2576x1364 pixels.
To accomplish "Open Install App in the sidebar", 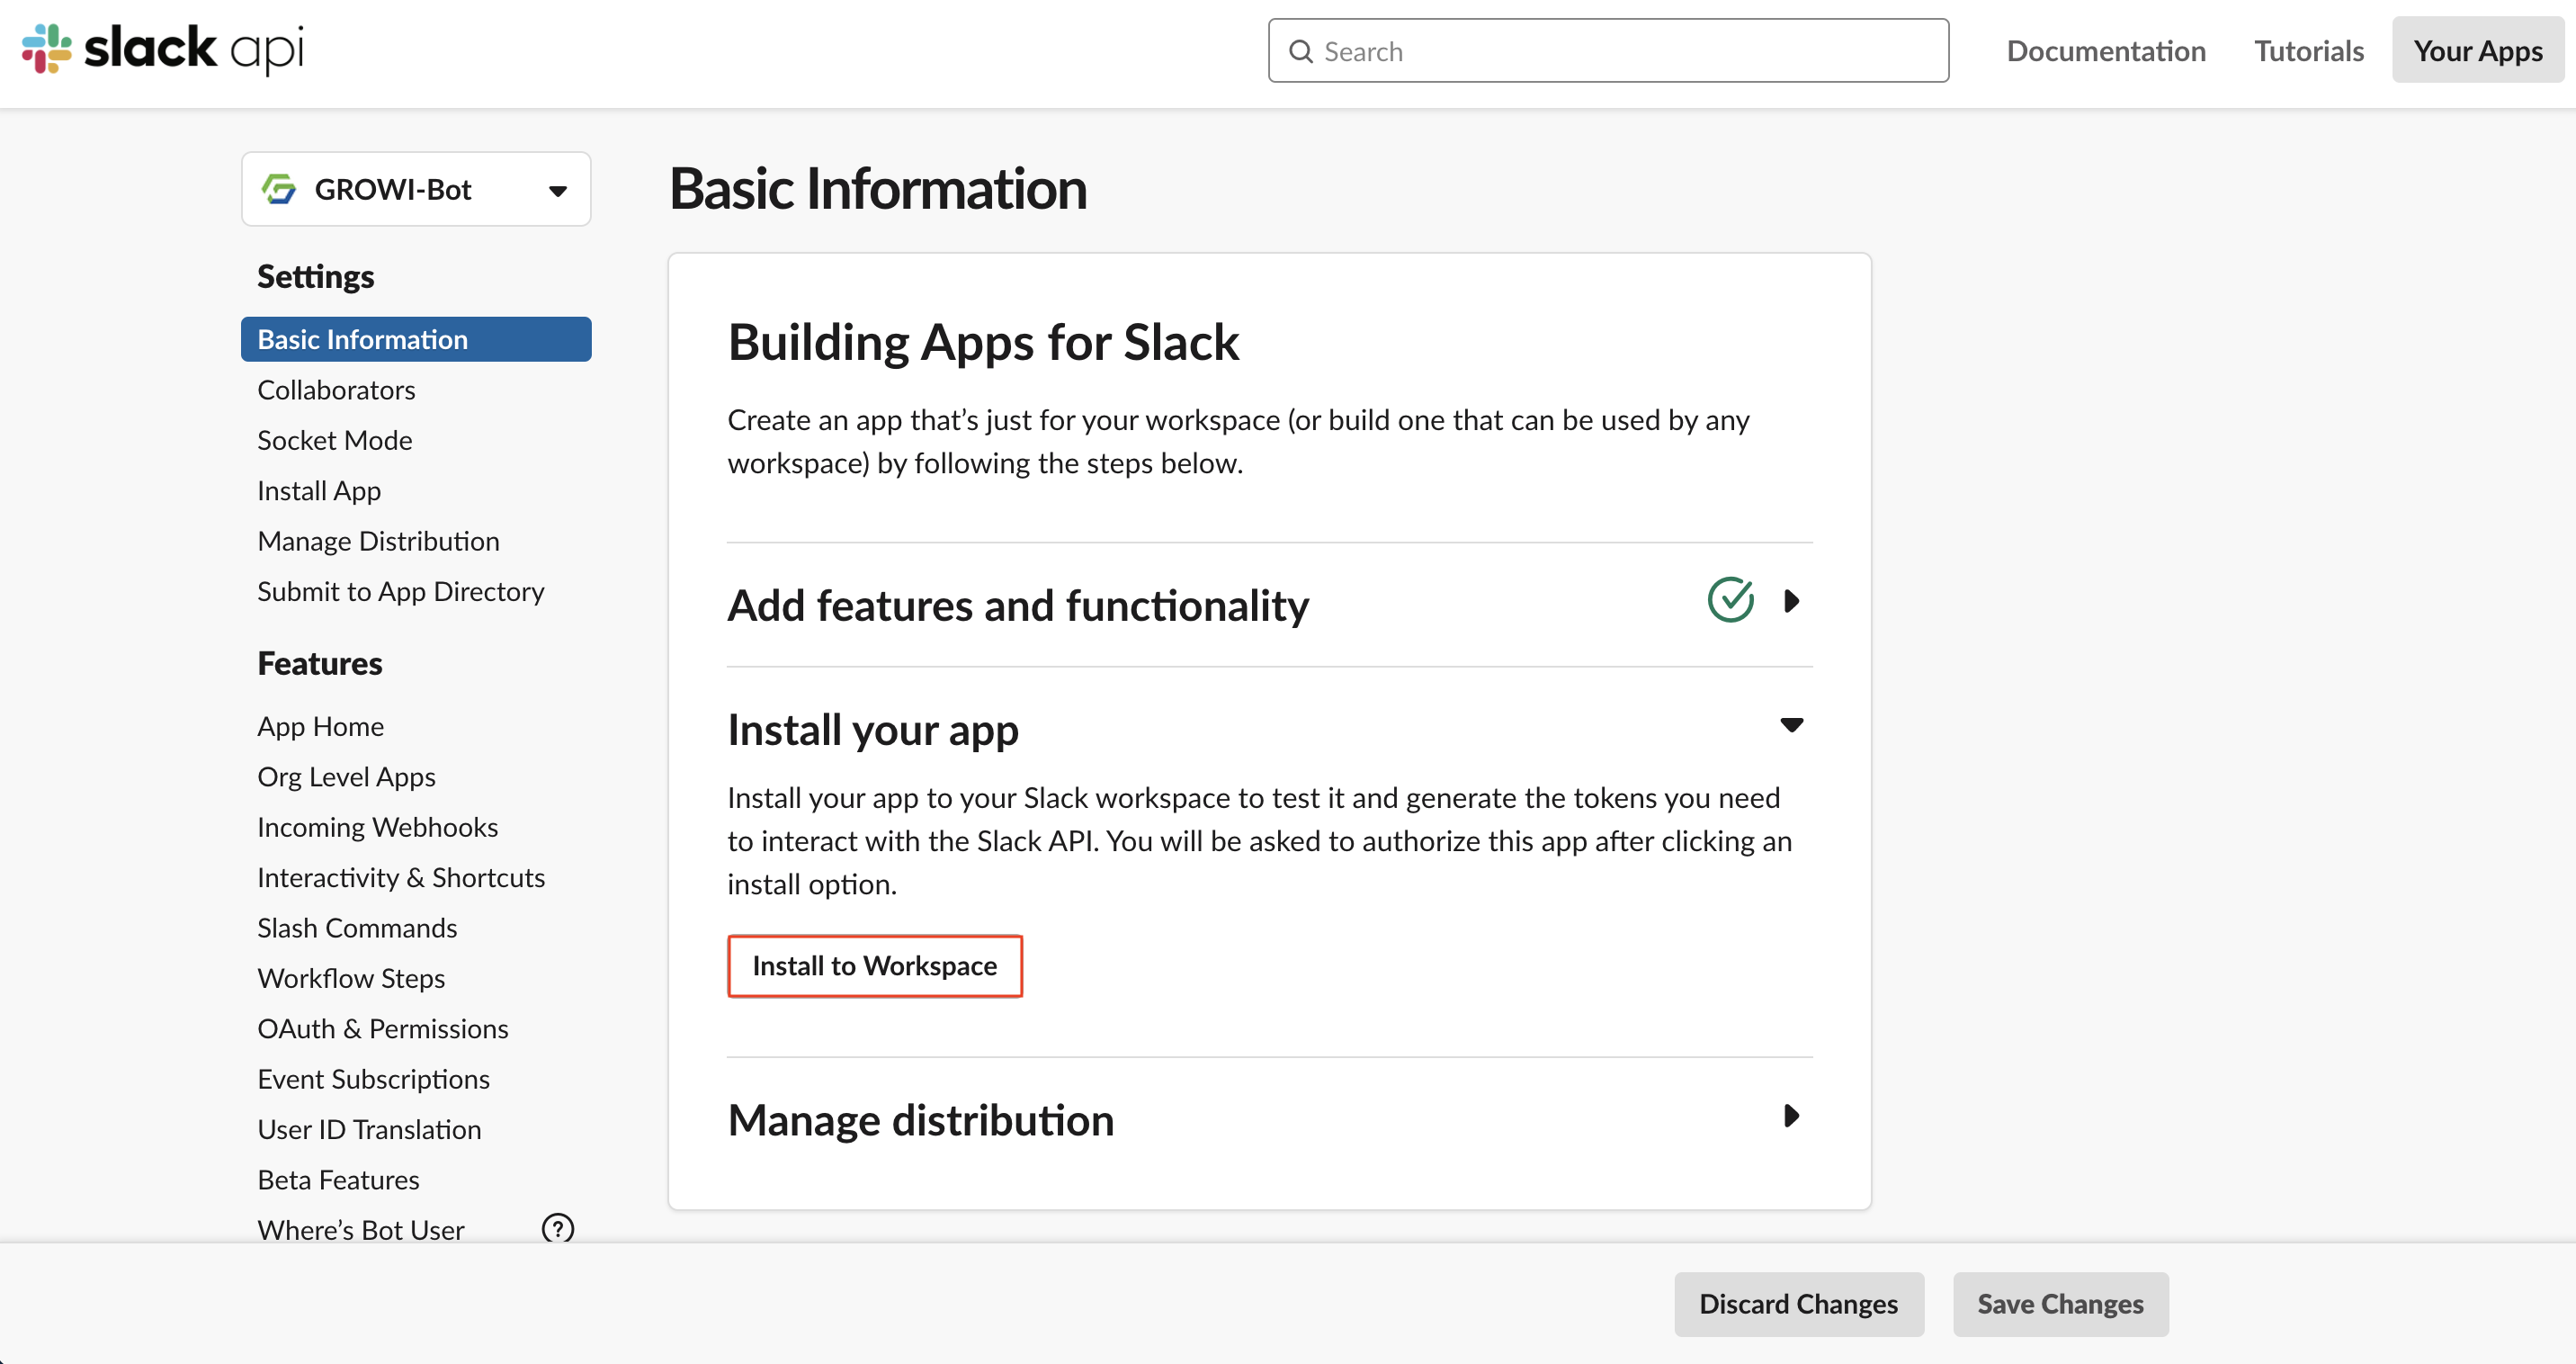I will coord(319,491).
